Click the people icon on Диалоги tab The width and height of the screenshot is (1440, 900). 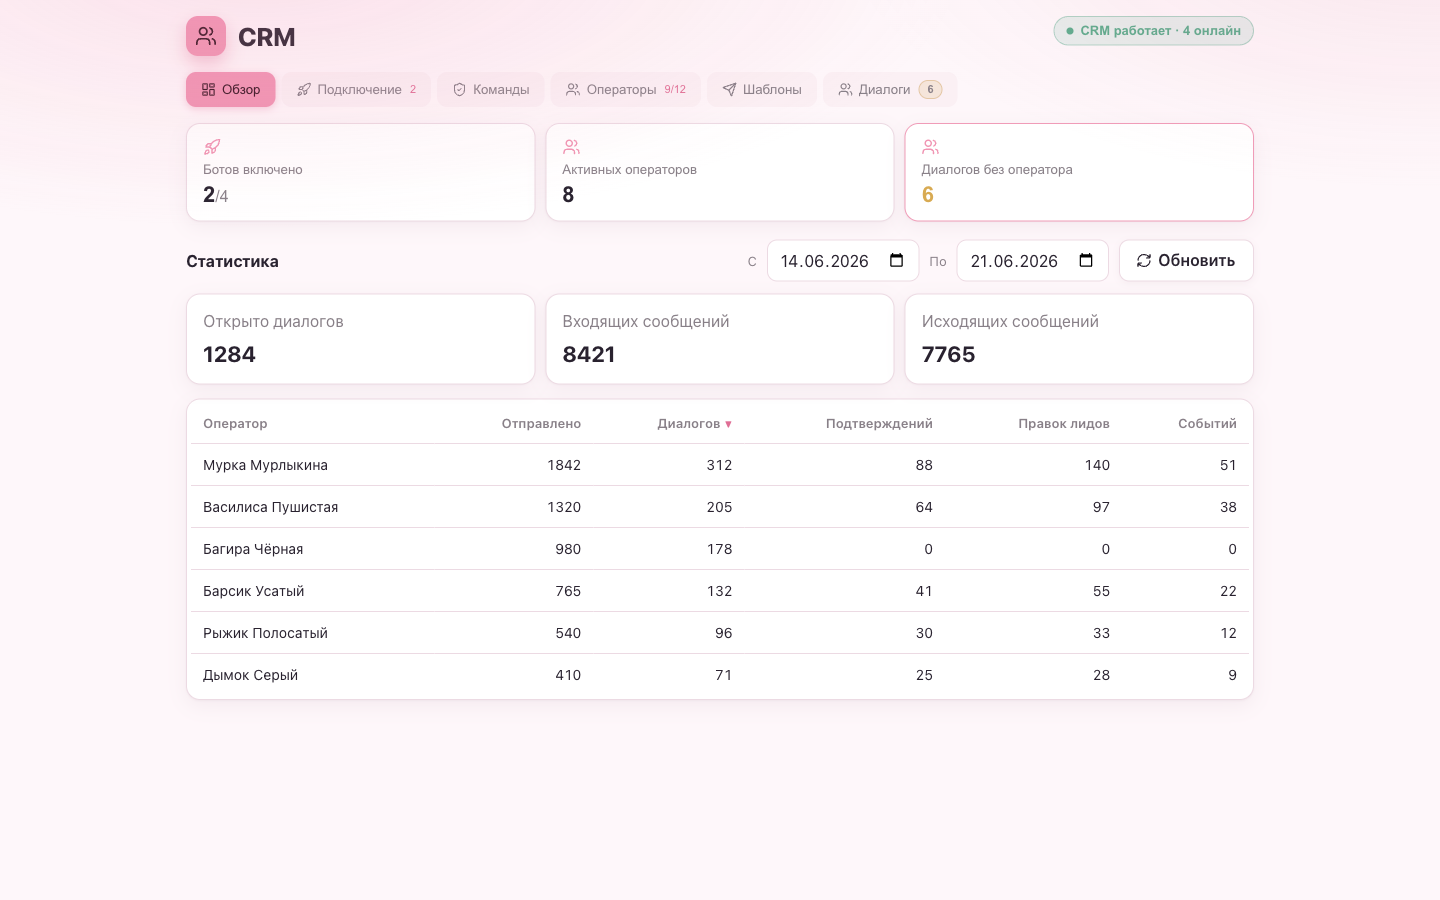tap(845, 90)
